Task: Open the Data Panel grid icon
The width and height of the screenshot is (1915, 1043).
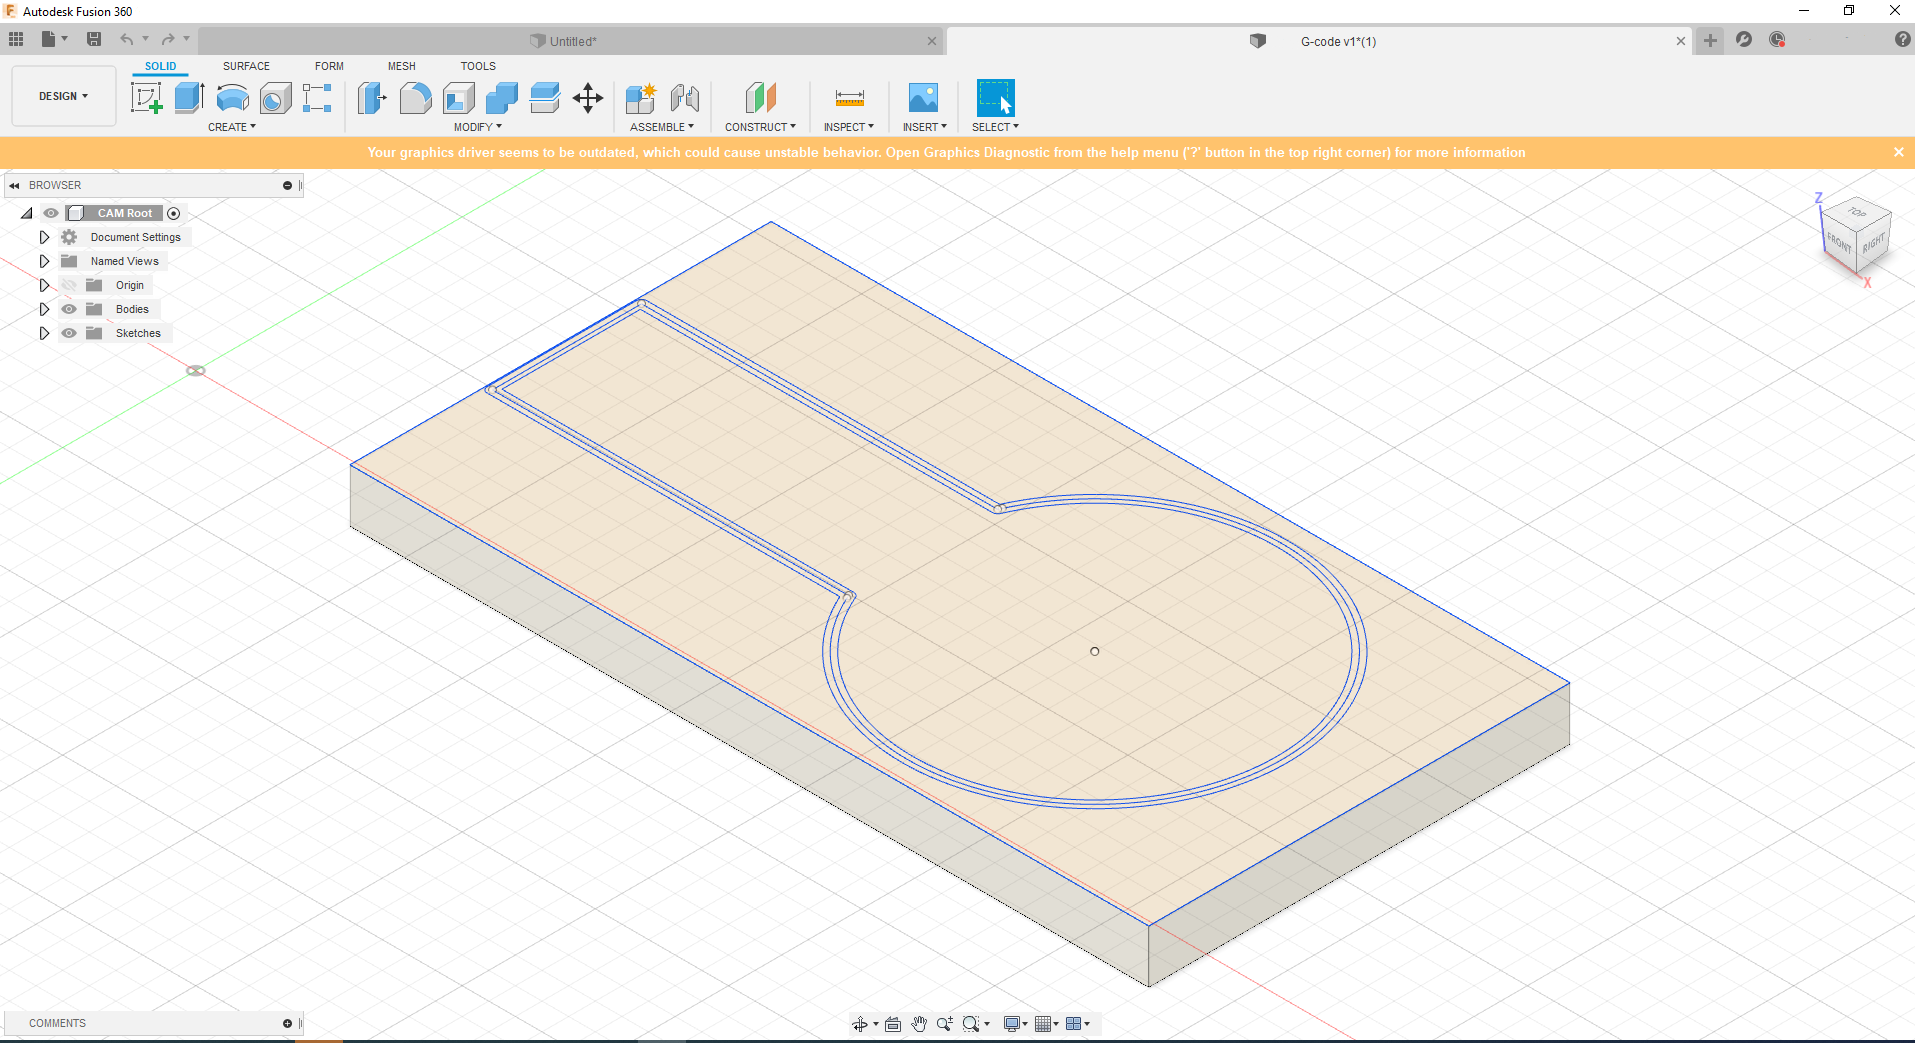Action: 16,39
